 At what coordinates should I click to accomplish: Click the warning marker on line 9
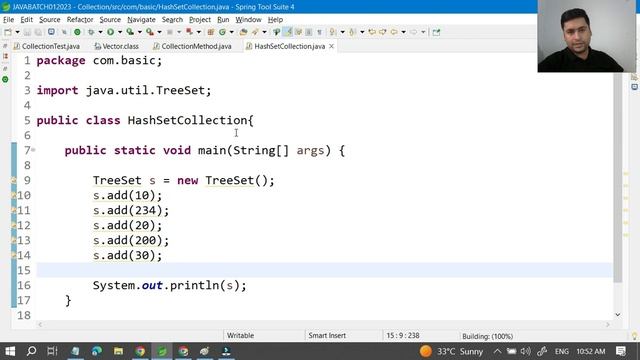tap(13, 180)
